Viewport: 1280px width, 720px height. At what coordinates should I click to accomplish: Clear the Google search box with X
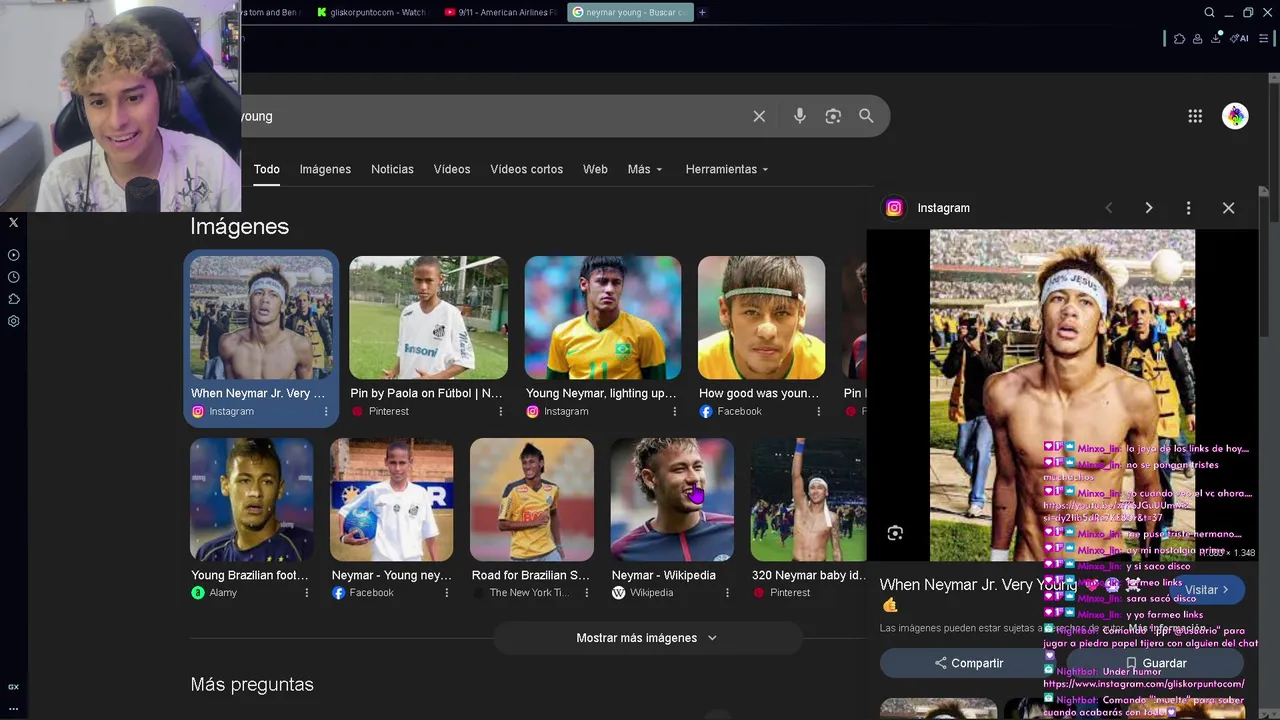pyautogui.click(x=759, y=116)
